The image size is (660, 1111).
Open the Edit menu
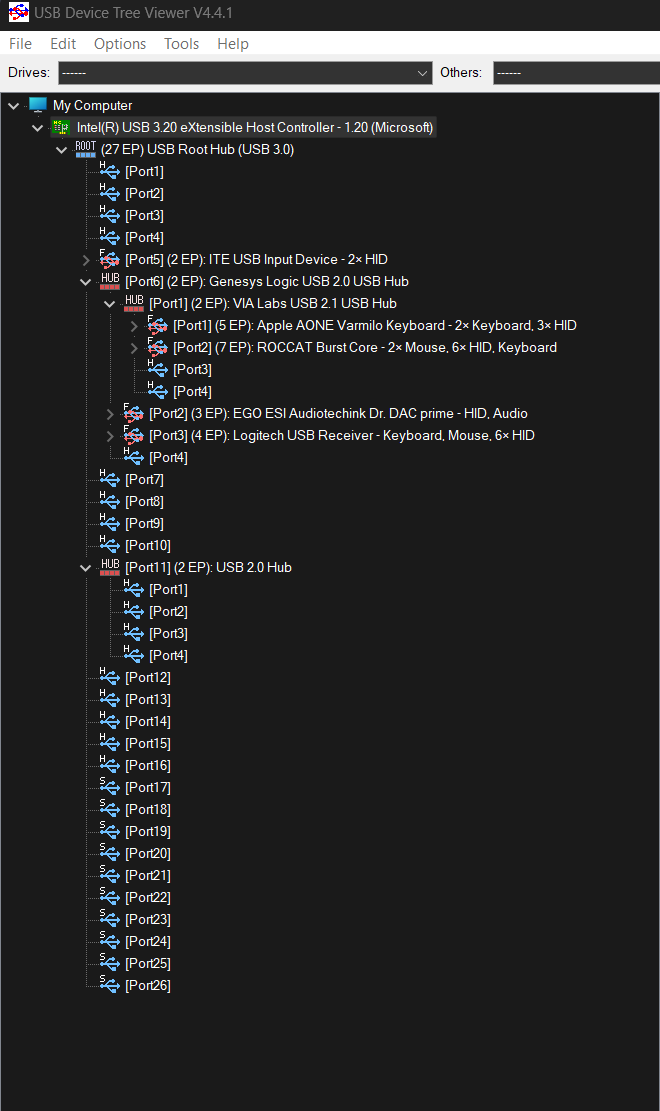[63, 44]
